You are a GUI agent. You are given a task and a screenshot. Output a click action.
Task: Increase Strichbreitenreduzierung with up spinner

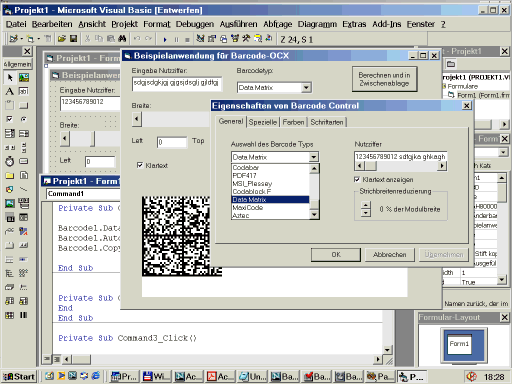pyautogui.click(x=366, y=205)
